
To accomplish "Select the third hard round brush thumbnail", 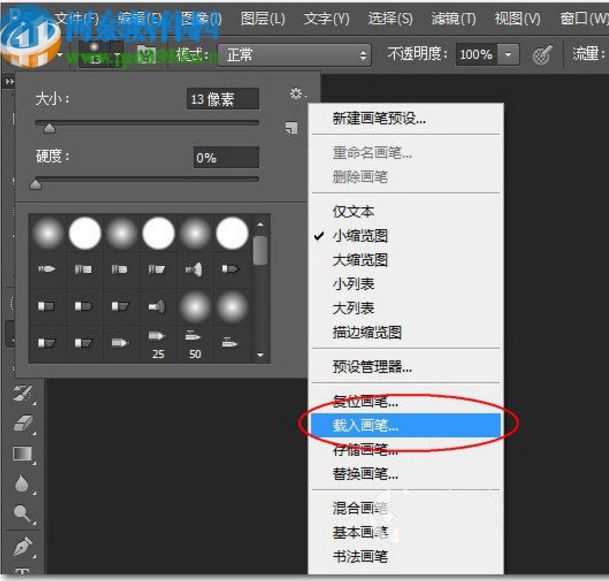I will 232,233.
